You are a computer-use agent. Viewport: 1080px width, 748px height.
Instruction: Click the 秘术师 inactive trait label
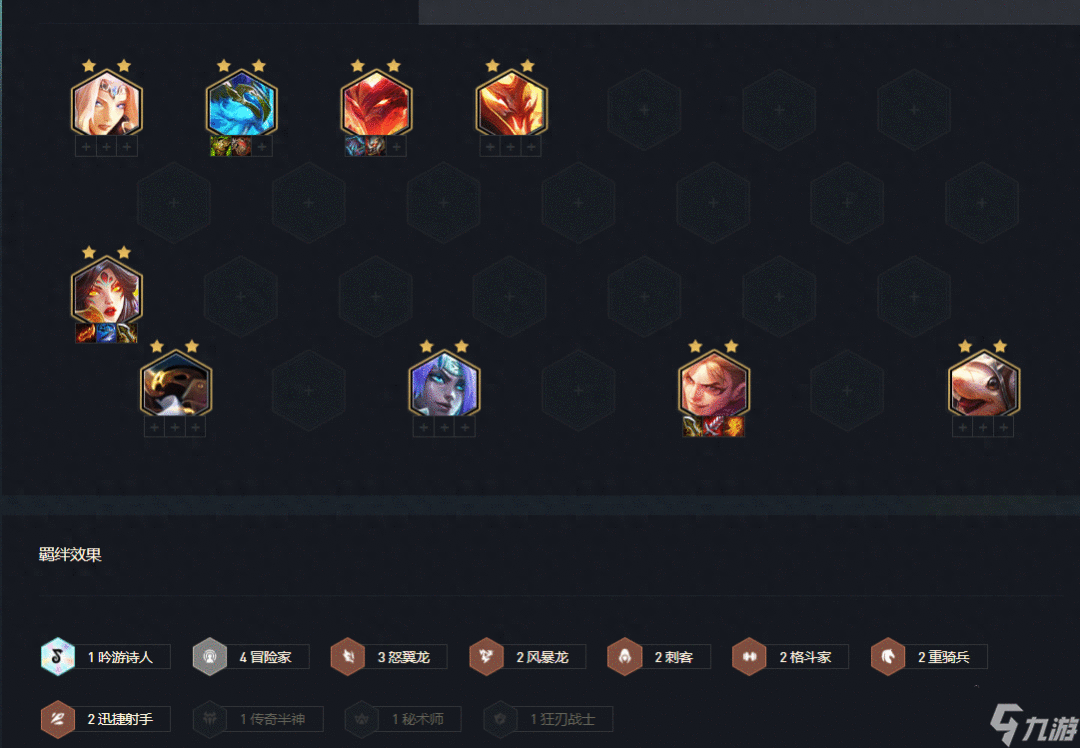pos(417,719)
